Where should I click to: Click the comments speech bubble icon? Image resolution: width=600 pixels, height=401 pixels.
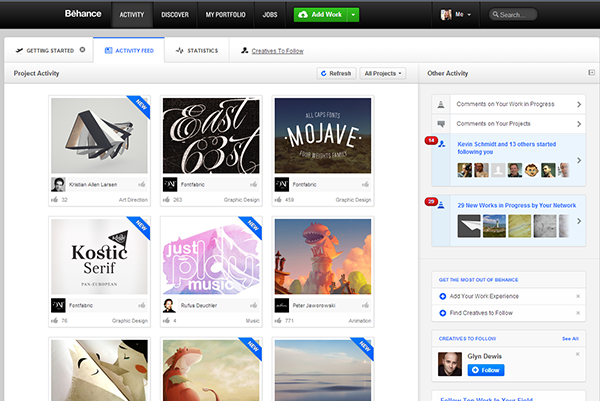pyautogui.click(x=441, y=124)
